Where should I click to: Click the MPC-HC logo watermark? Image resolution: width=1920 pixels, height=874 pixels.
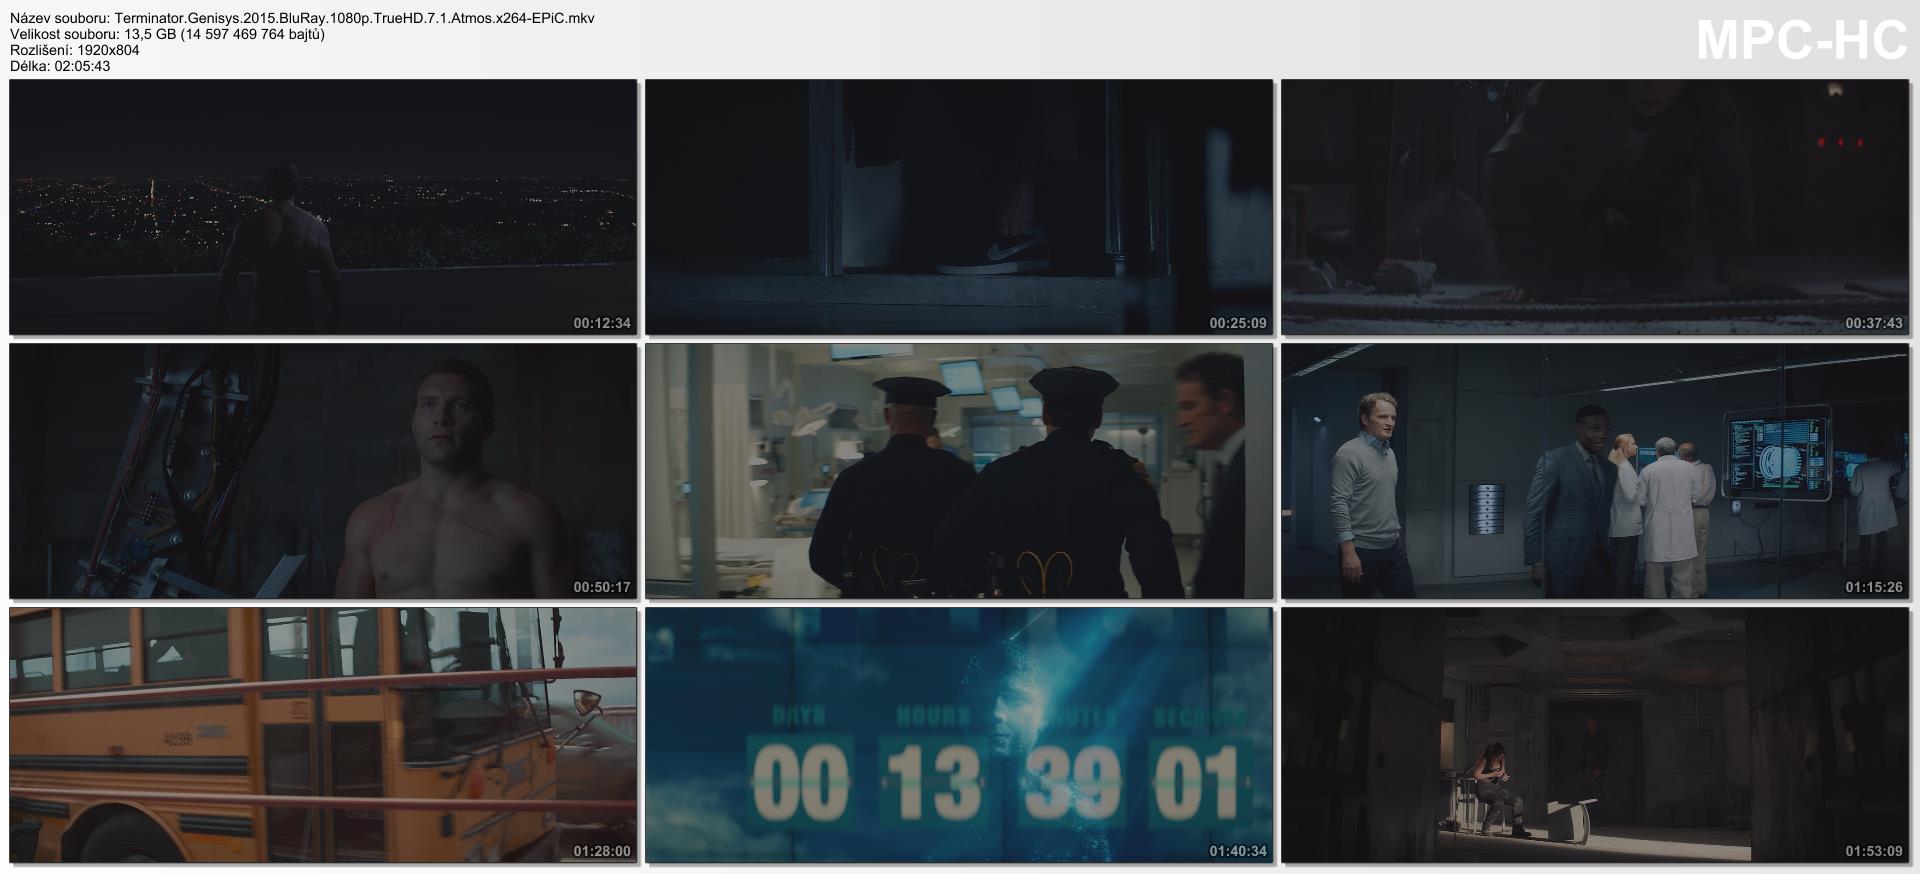[1802, 41]
